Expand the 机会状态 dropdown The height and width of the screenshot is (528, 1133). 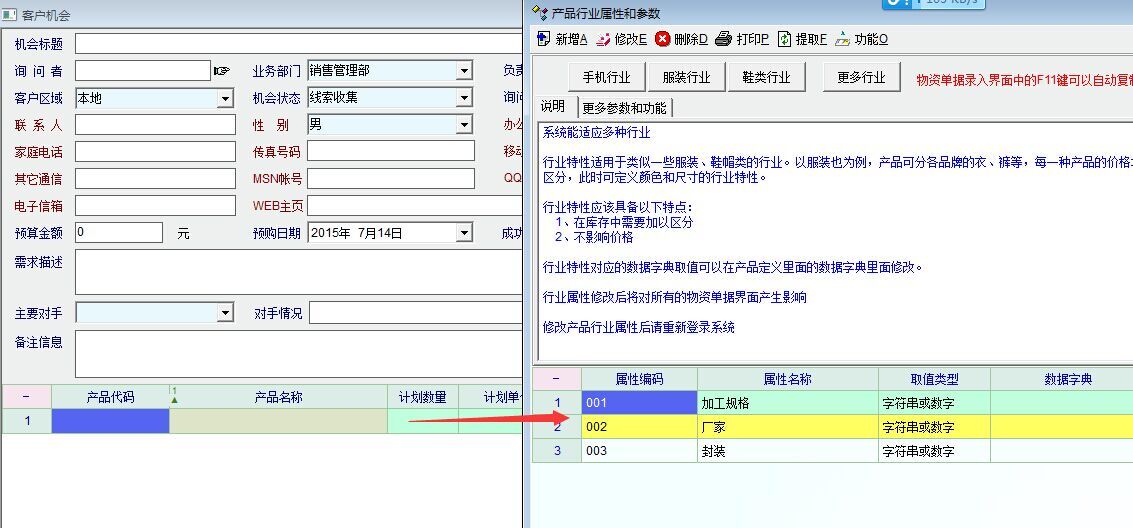tap(464, 98)
